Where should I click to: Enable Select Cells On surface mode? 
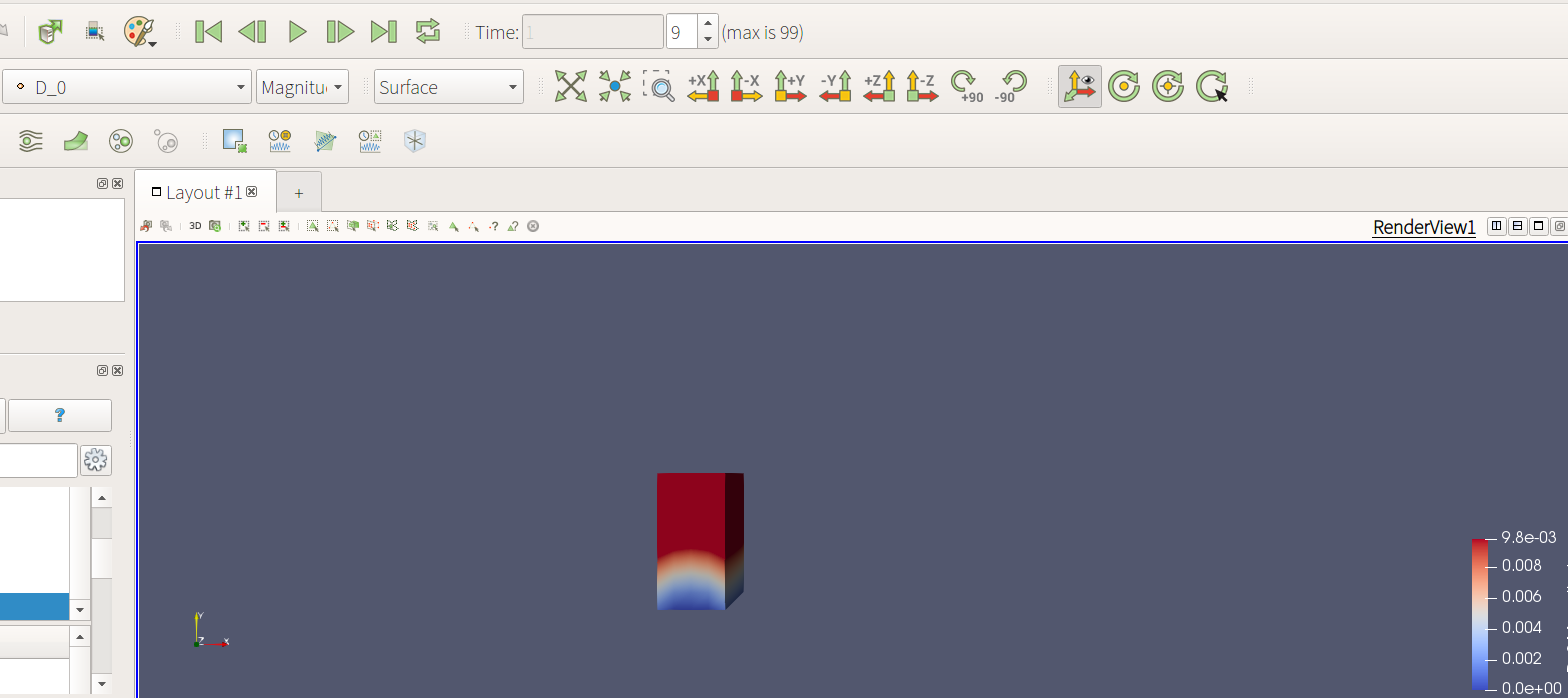tap(313, 226)
